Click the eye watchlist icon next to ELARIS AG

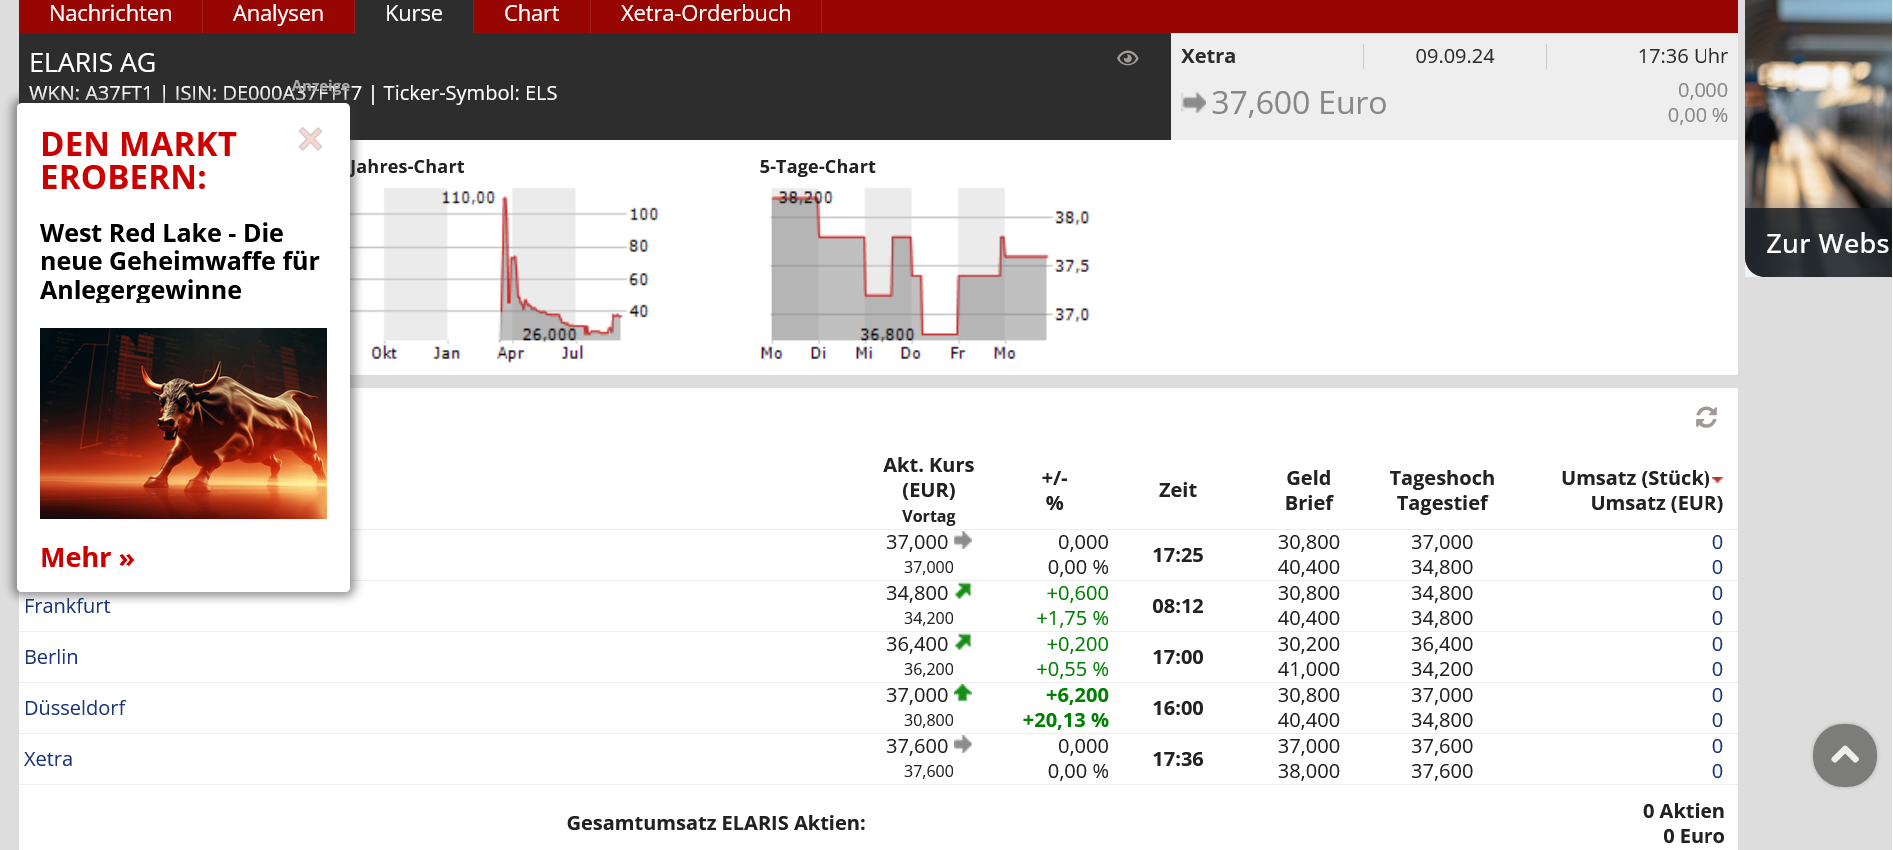pos(1127,58)
